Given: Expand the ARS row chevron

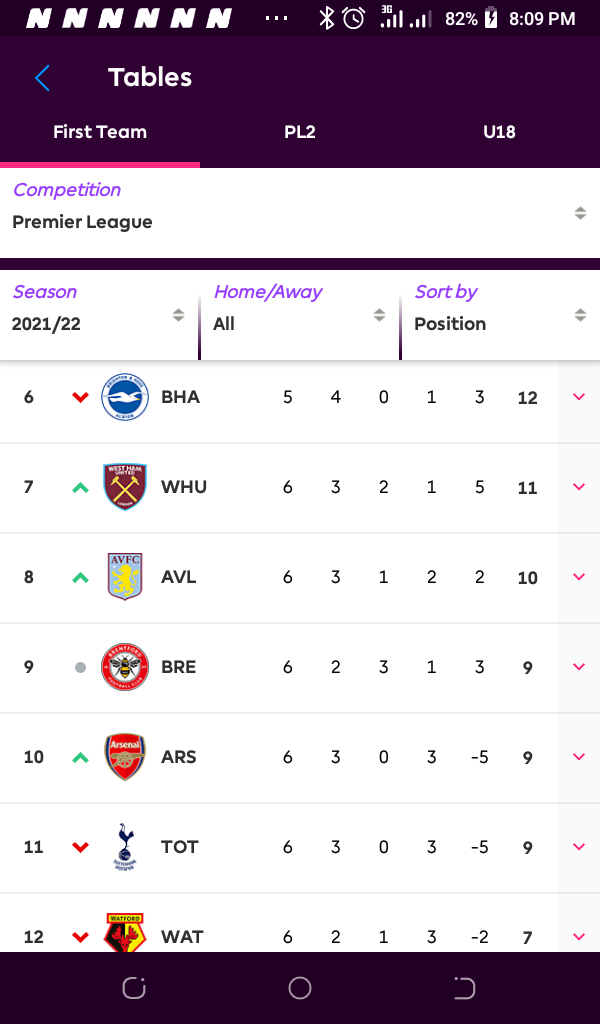Looking at the screenshot, I should point(579,757).
